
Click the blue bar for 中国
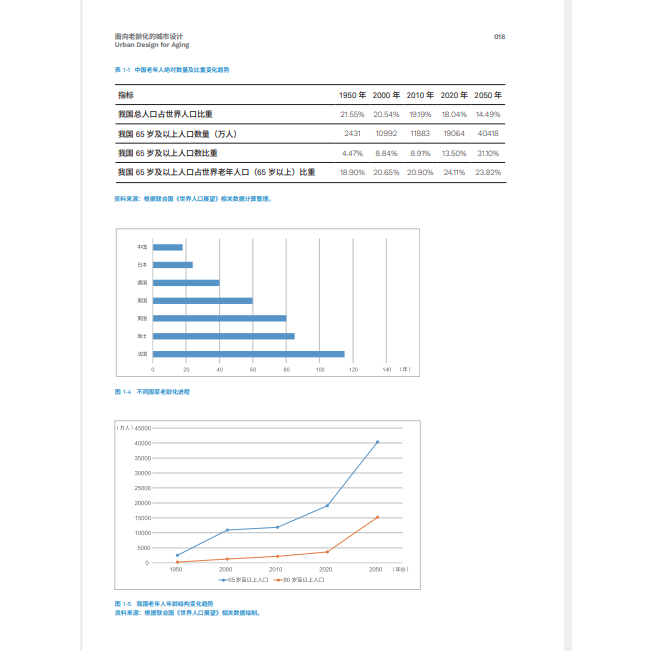(x=167, y=247)
